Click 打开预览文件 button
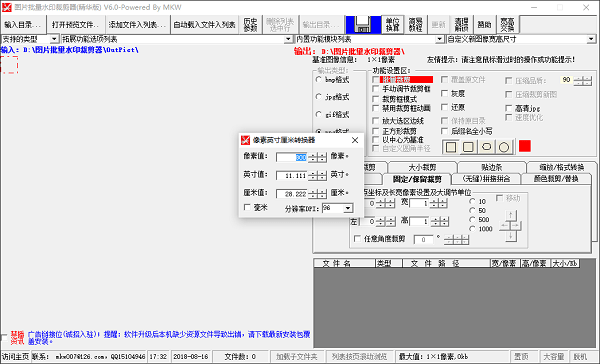 click(x=76, y=25)
